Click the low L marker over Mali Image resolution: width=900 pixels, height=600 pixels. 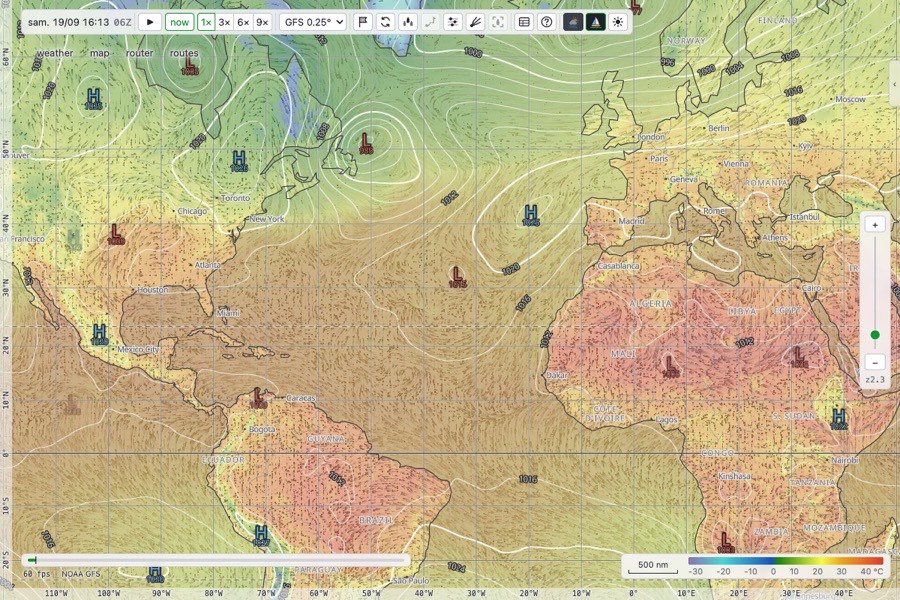tap(670, 366)
